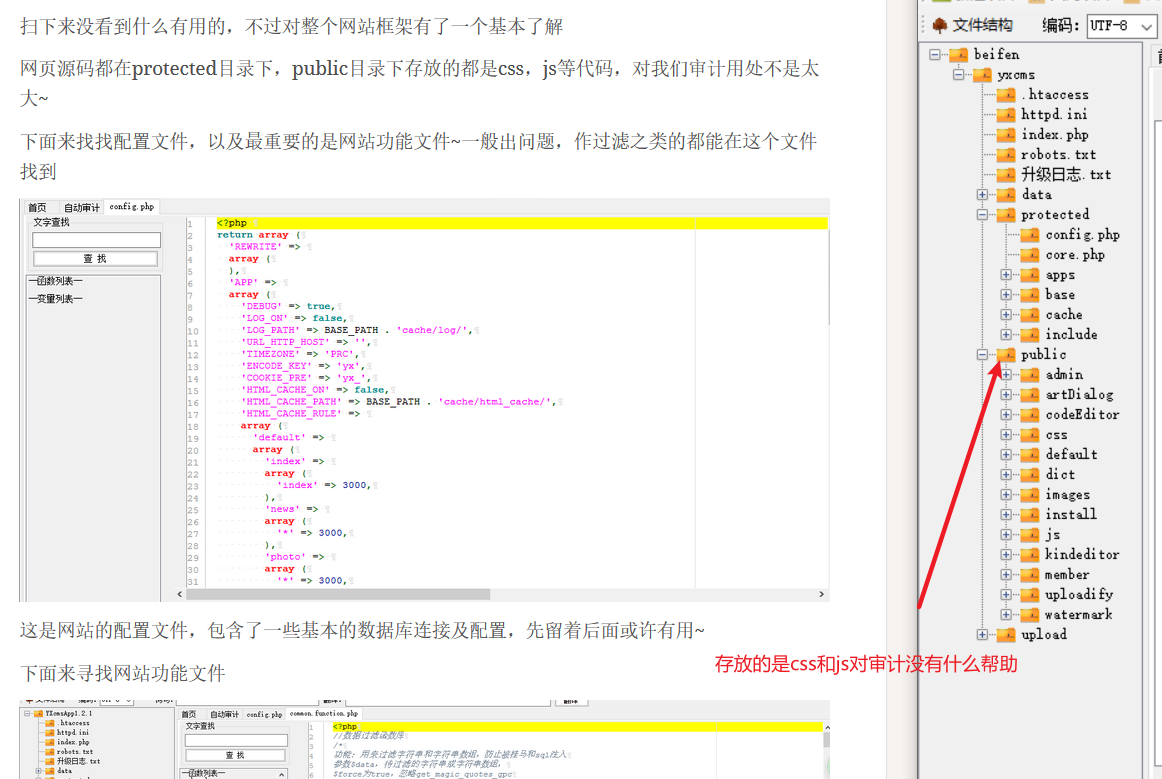Select the .htaccess file icon
Image resolution: width=1162 pixels, height=779 pixels.
[1005, 95]
